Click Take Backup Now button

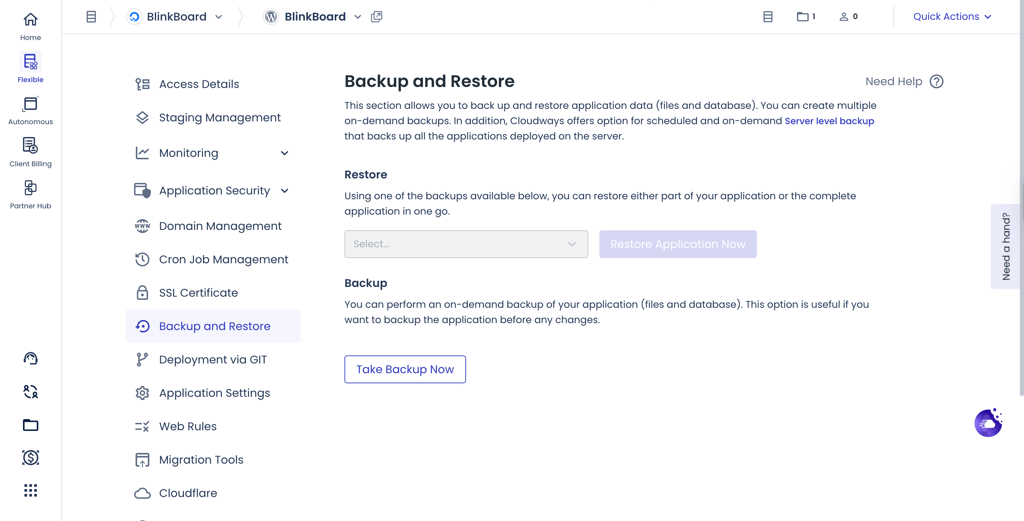tap(405, 370)
